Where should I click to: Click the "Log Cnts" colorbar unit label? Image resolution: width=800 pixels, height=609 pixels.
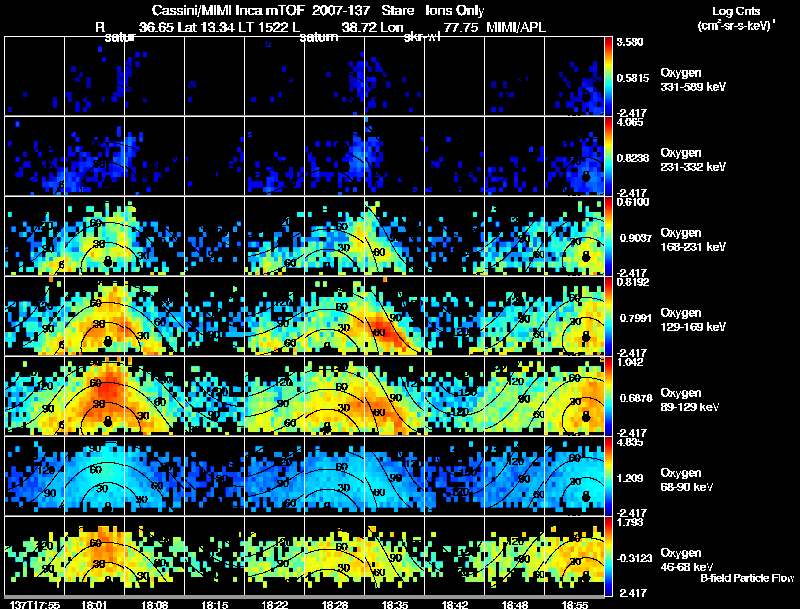[736, 11]
